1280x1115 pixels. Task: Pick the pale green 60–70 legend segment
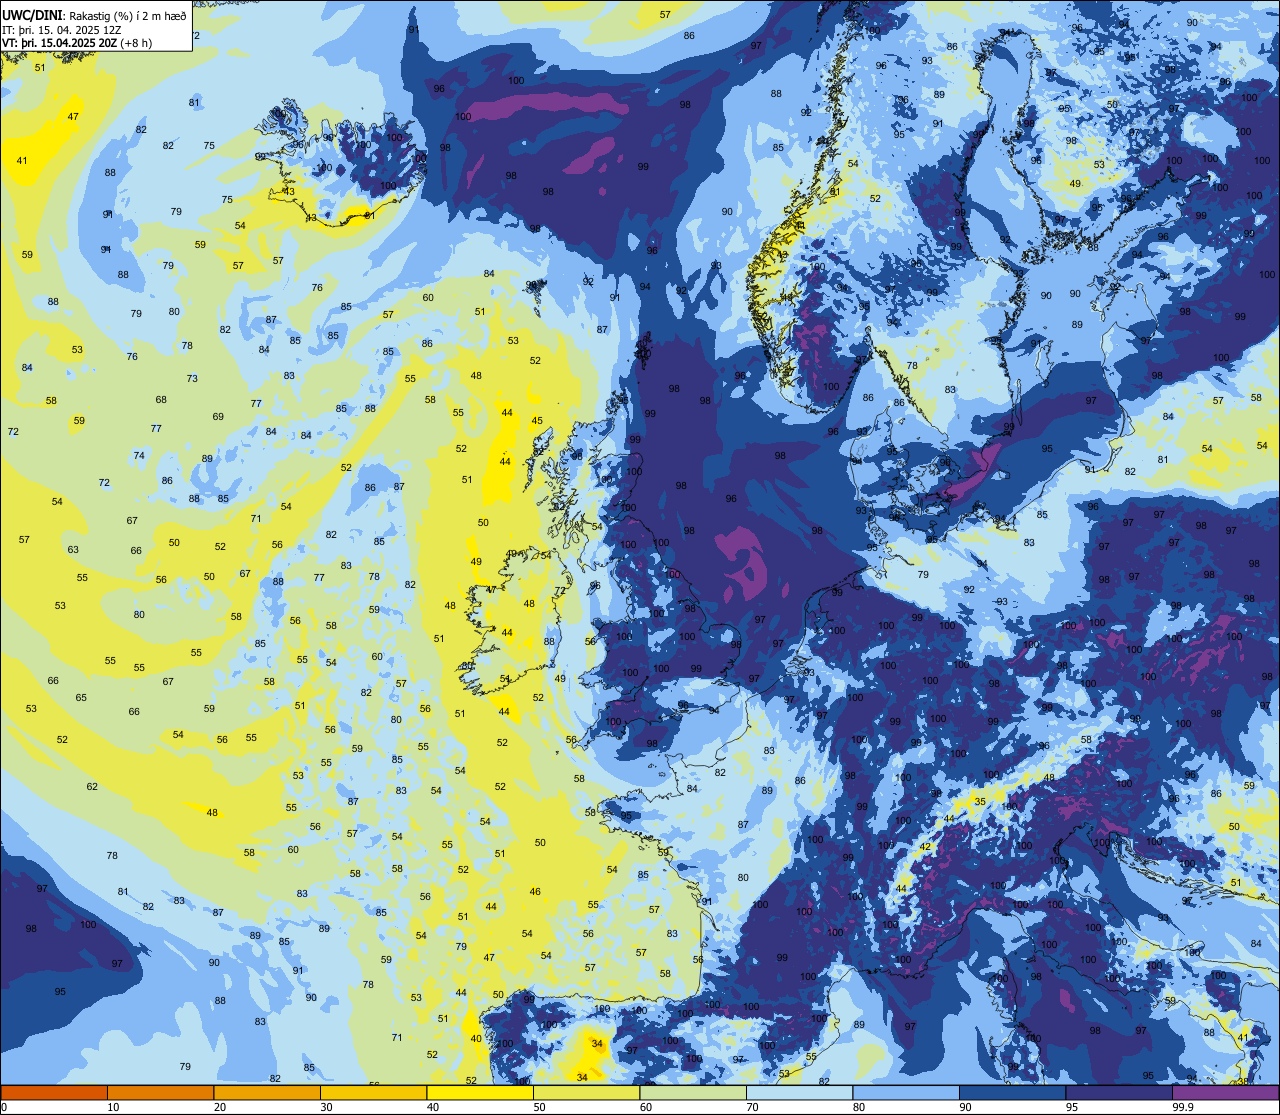[693, 1092]
